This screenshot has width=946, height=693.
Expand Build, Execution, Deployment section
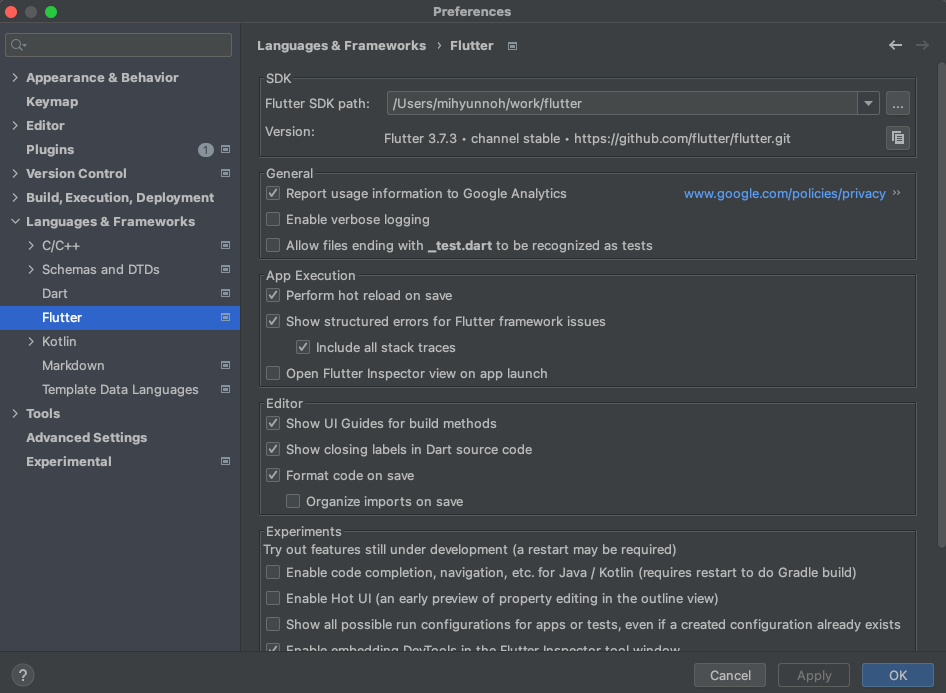15,197
